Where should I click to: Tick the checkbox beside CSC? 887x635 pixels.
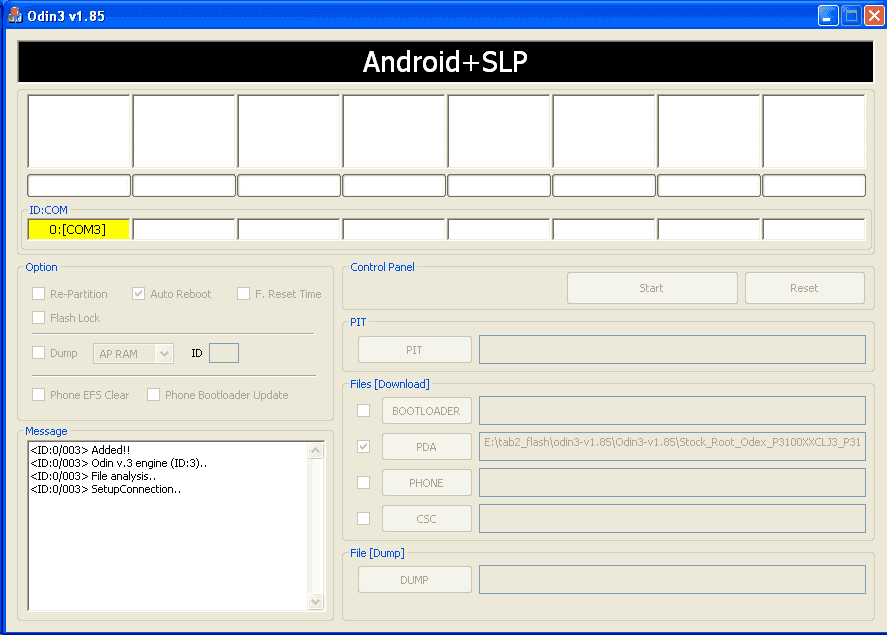click(364, 519)
